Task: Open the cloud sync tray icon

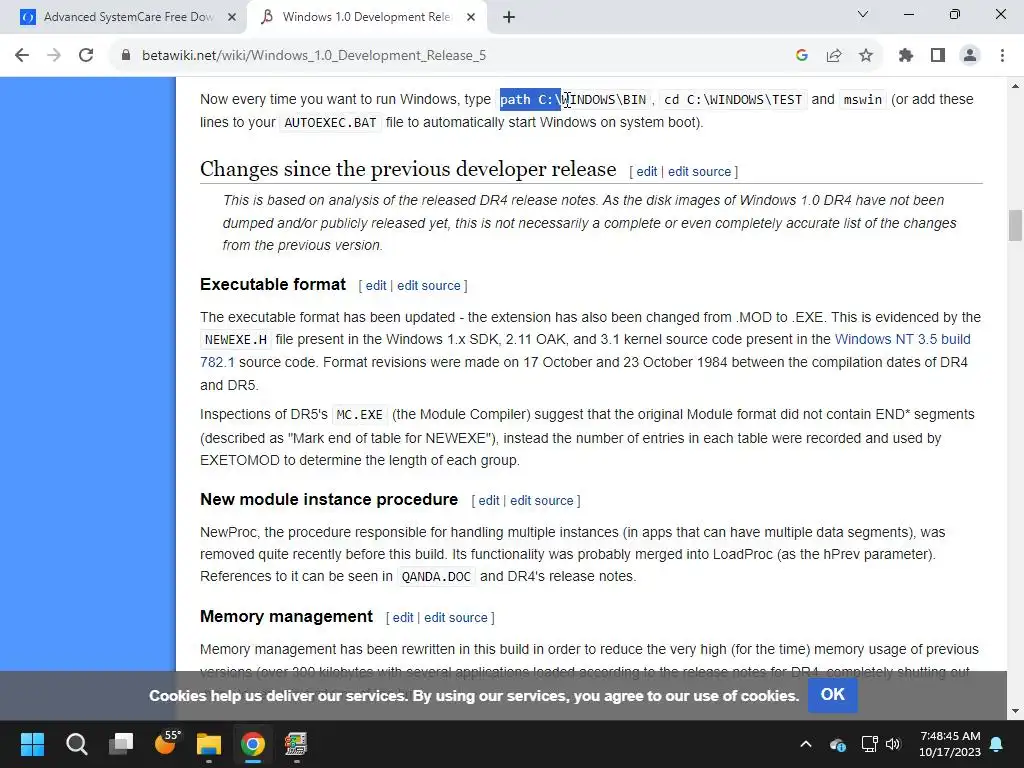Action: (x=838, y=744)
